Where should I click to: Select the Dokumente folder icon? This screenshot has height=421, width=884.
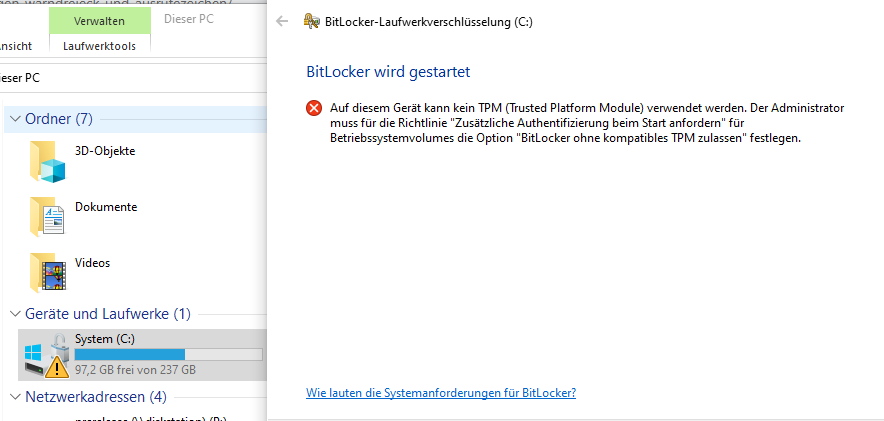[x=47, y=216]
